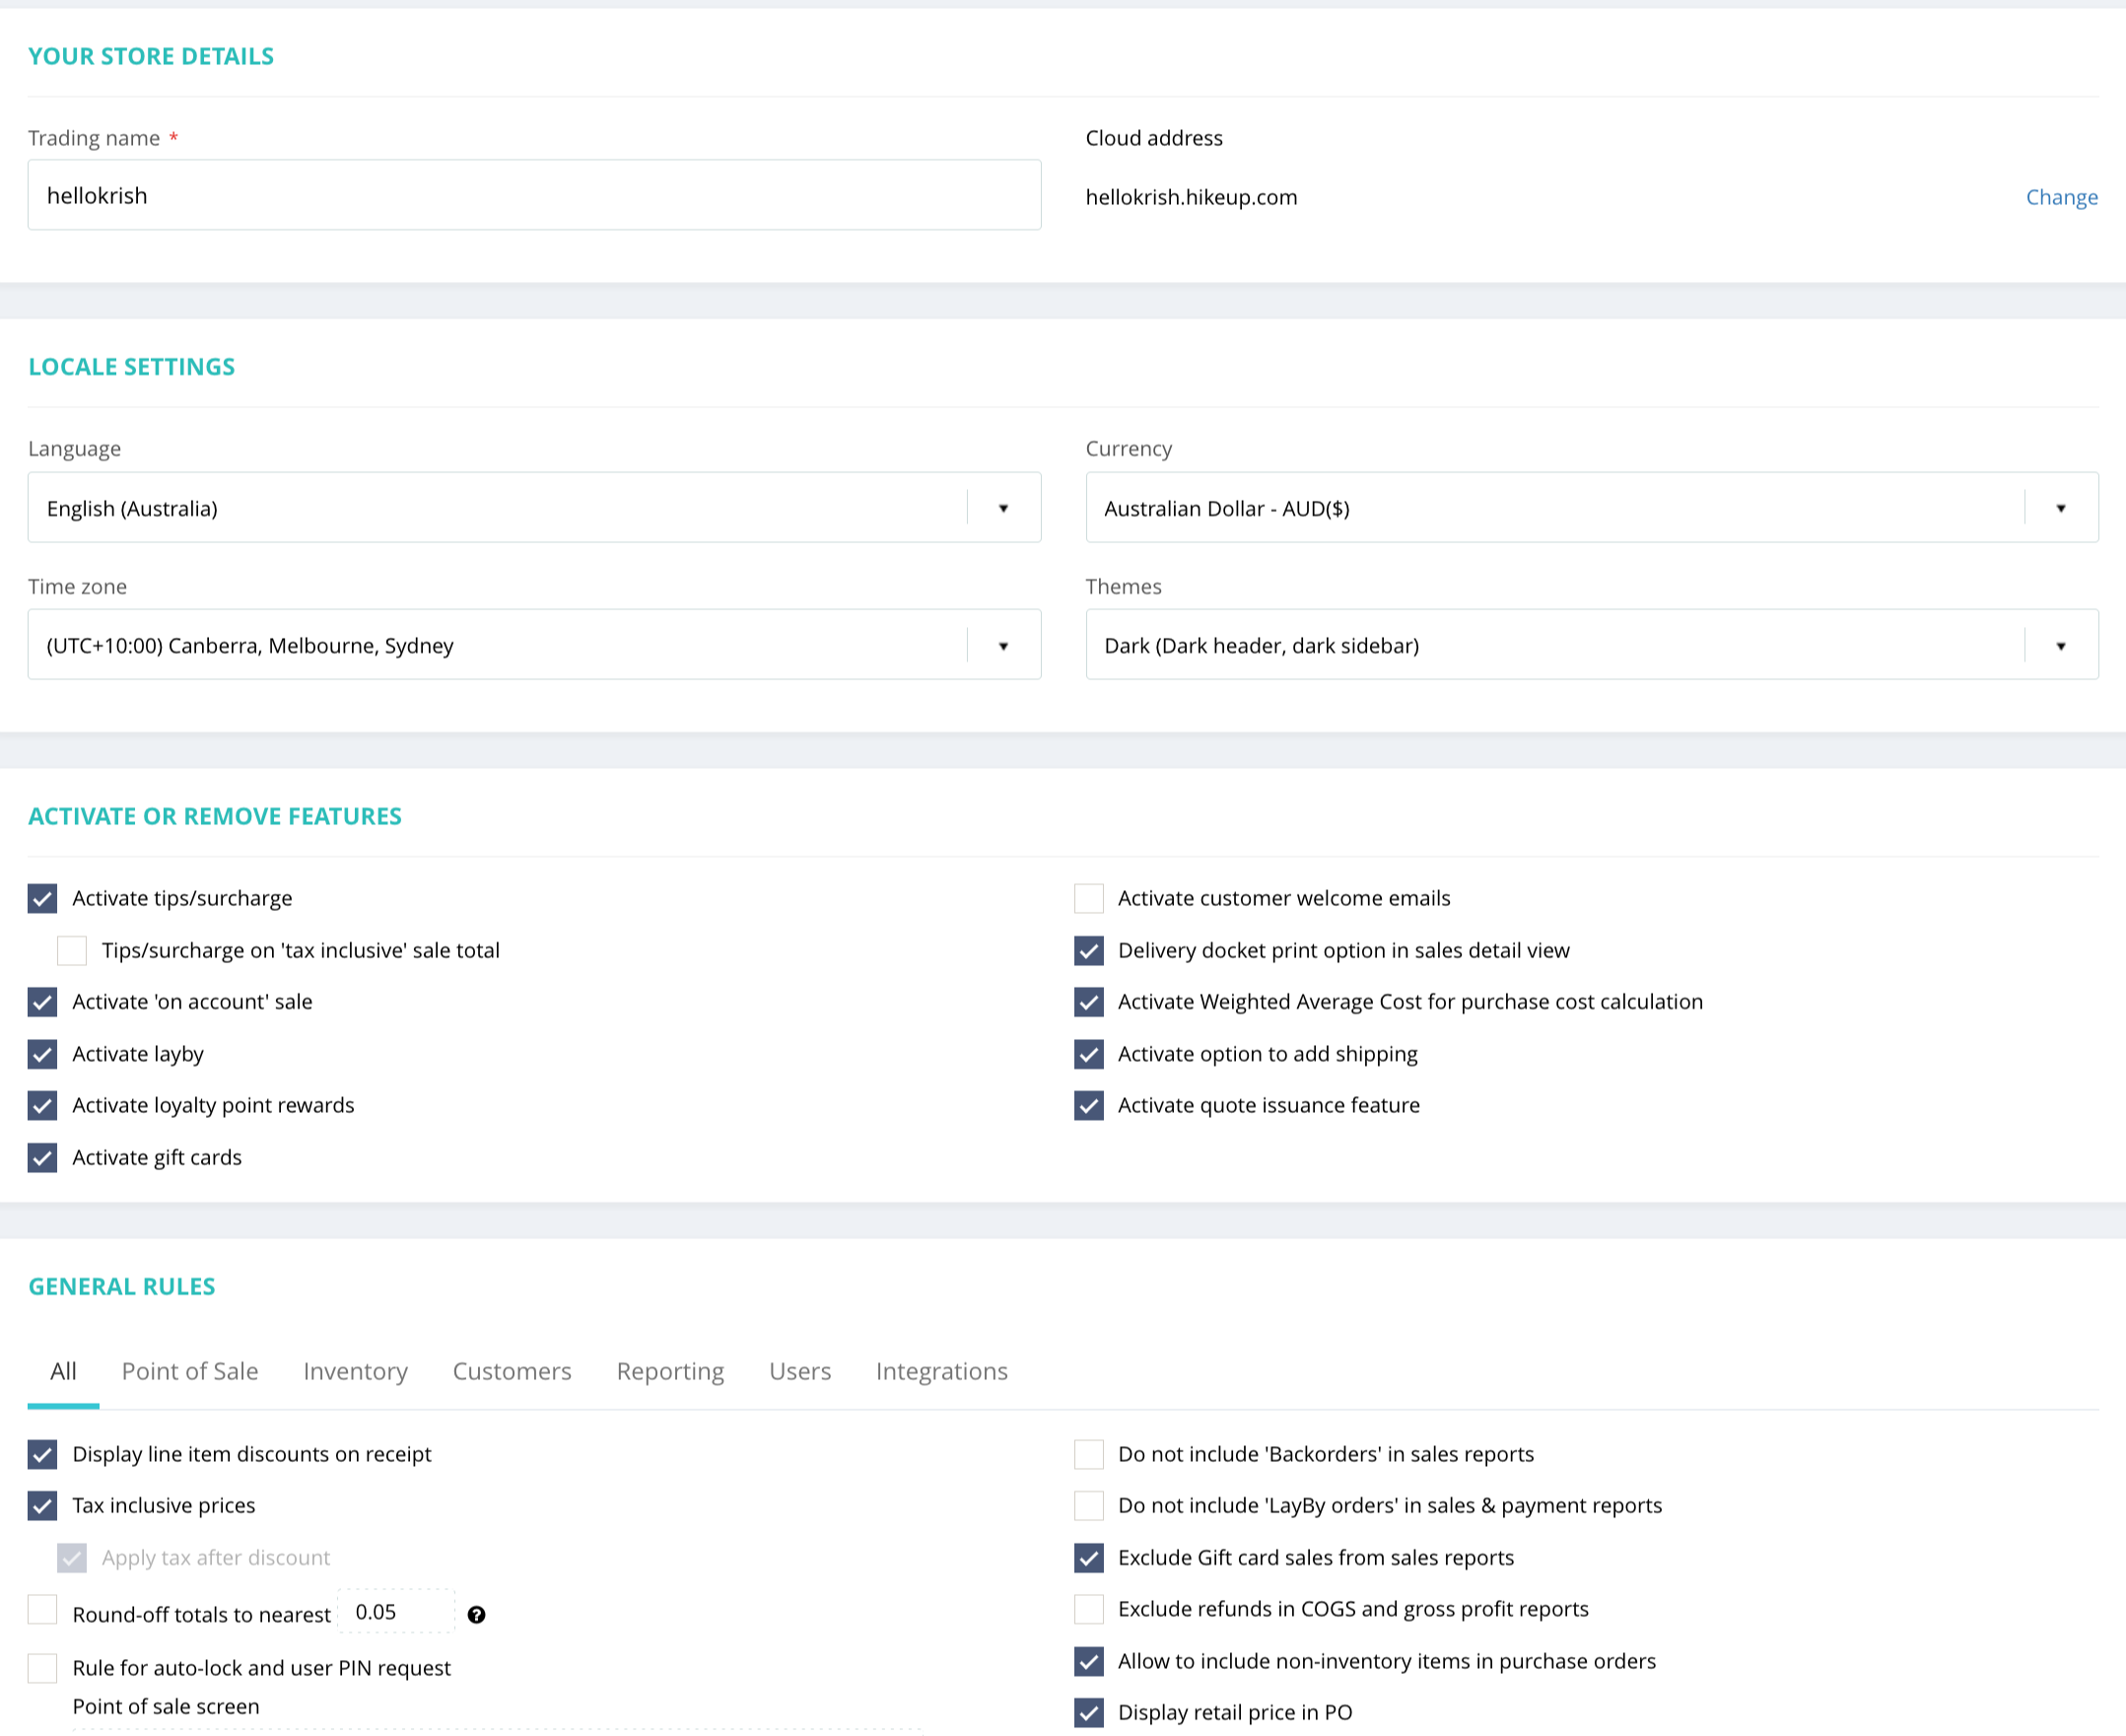
Task: Toggle Activate layby checkbox
Action: pos(42,1054)
